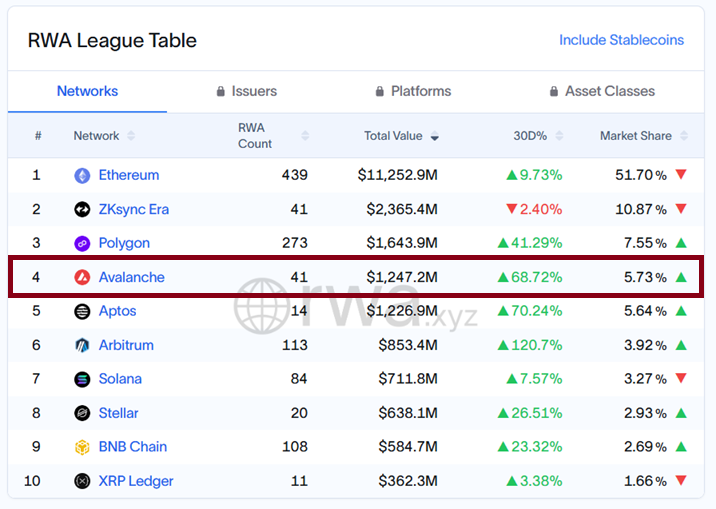Open the ZKsync Era network link
The width and height of the screenshot is (716, 509).
pos(134,210)
